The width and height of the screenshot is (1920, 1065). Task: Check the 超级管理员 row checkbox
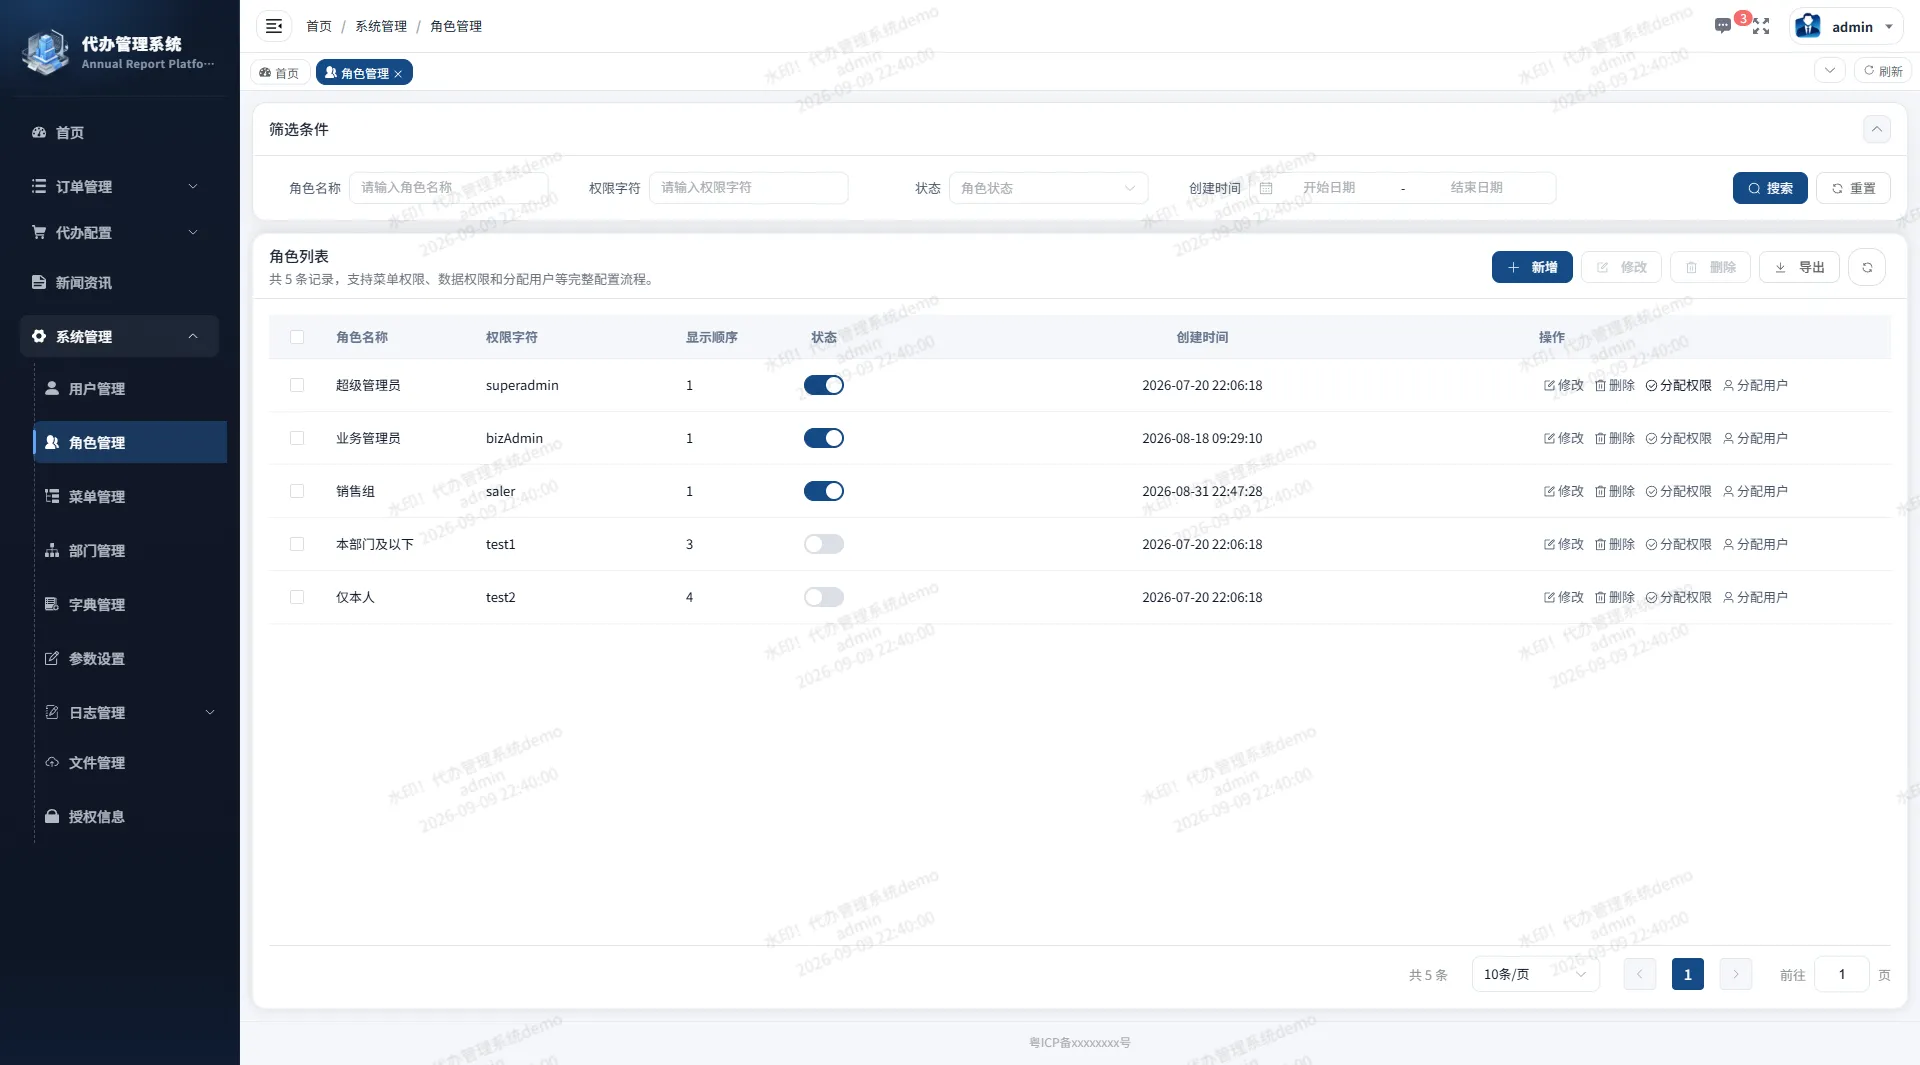click(x=297, y=386)
